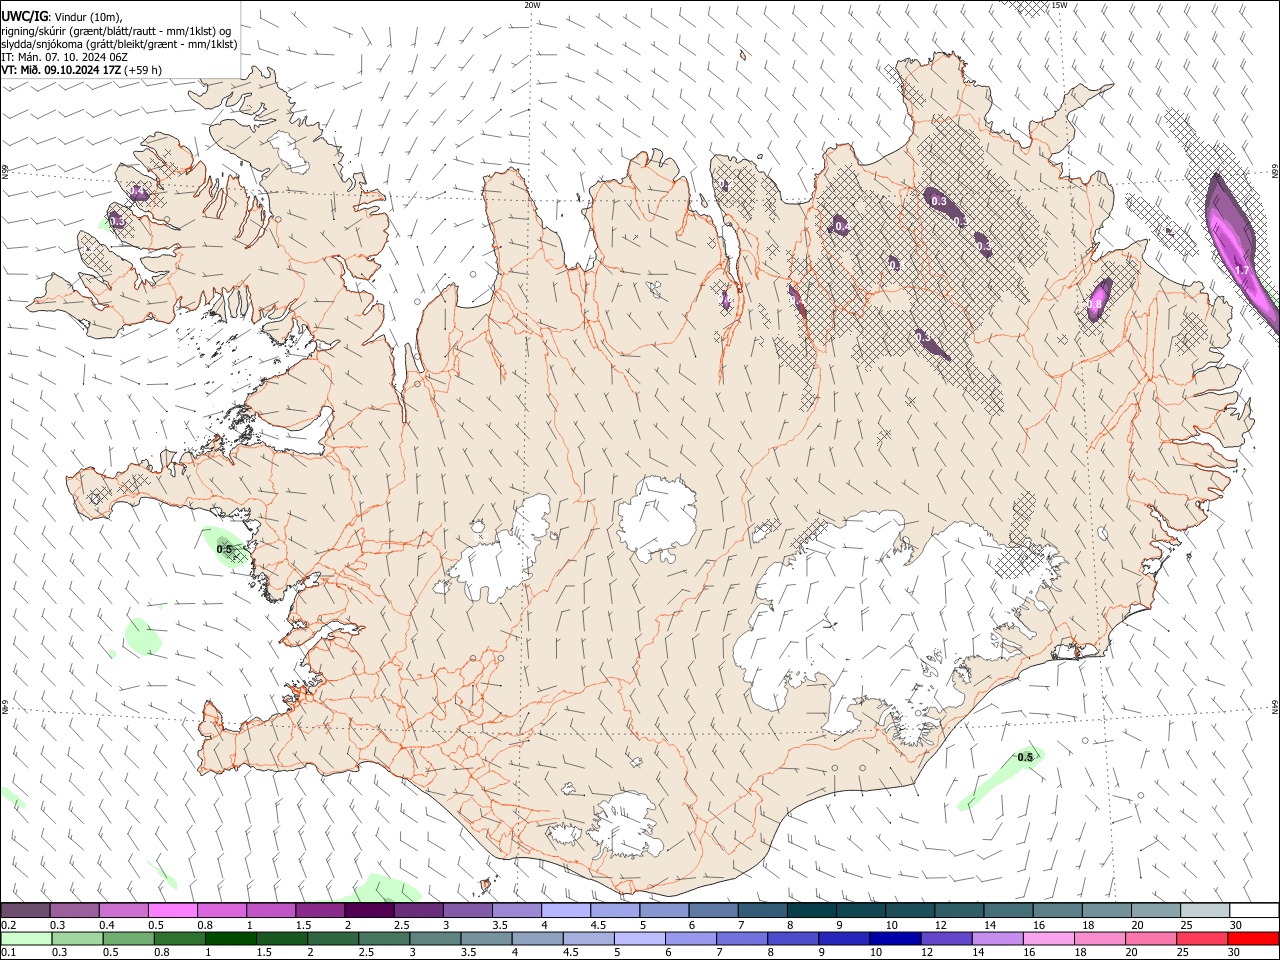This screenshot has height=960, width=1280.
Task: Pick the darkest green 1 swatch in the lower legend
Action: (x=230, y=938)
